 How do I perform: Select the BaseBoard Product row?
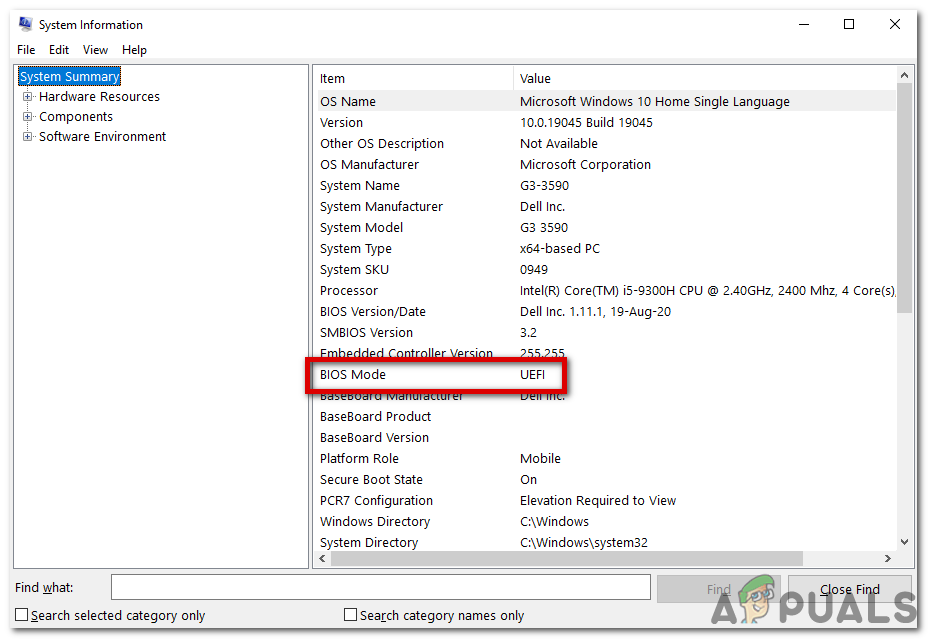click(607, 417)
